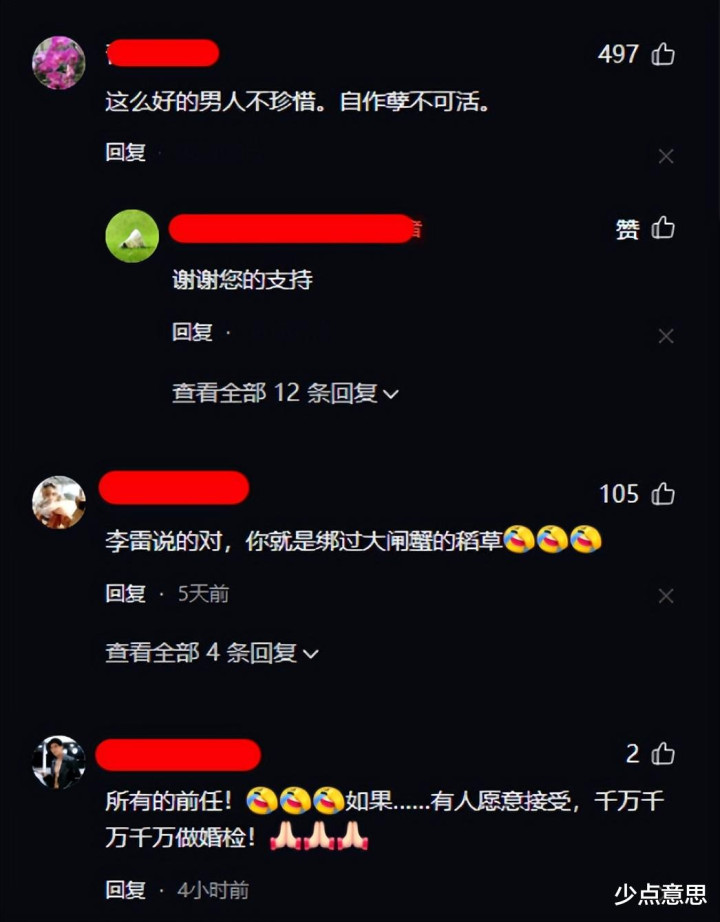The image size is (720, 922).
Task: Open the pink flower avatar profile
Action: [59, 62]
